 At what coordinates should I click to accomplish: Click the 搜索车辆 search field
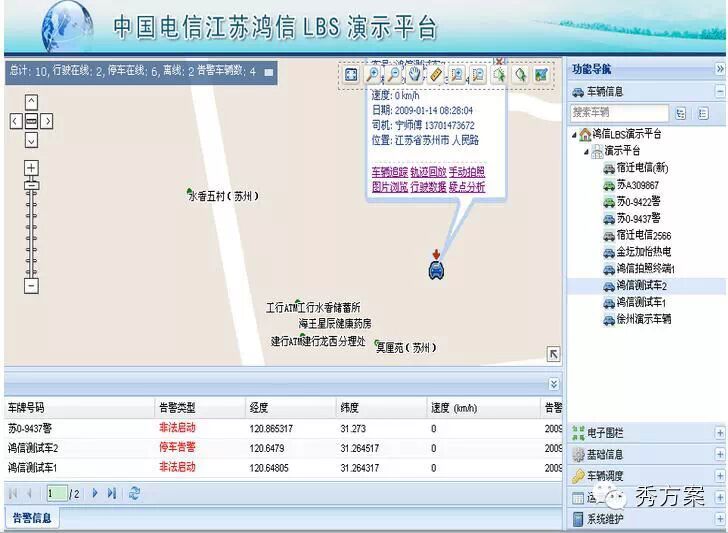(x=619, y=112)
